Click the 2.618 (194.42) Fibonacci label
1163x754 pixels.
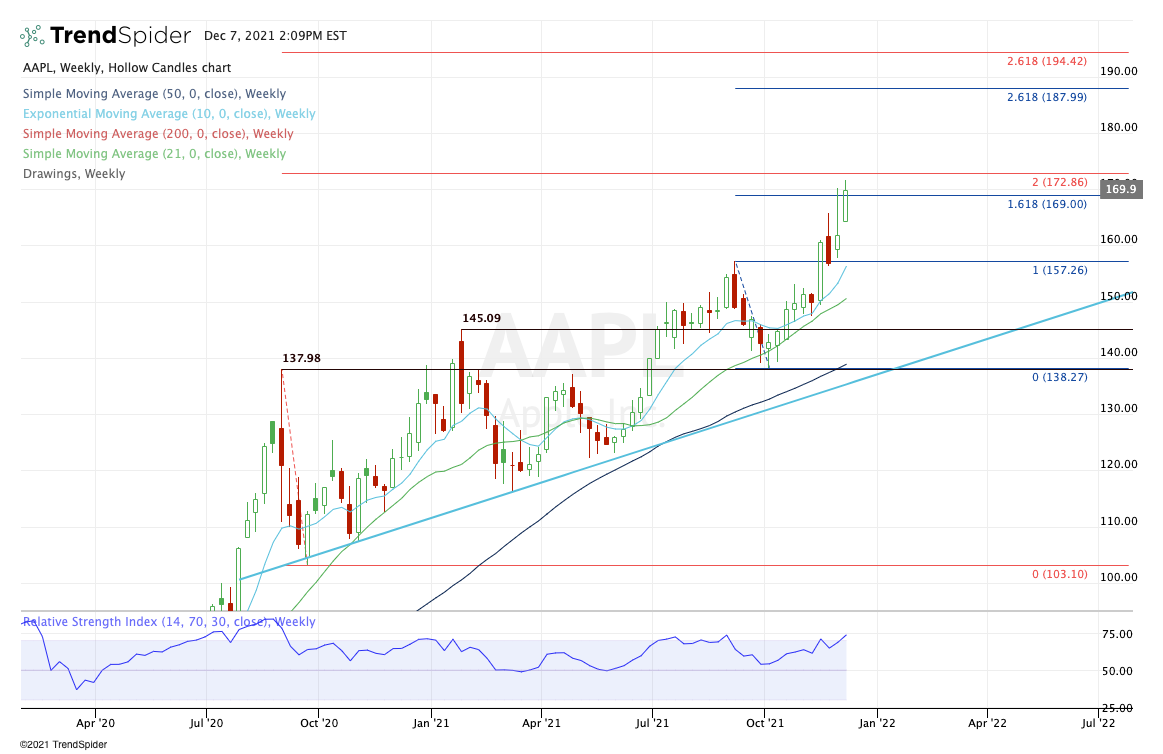(1047, 61)
